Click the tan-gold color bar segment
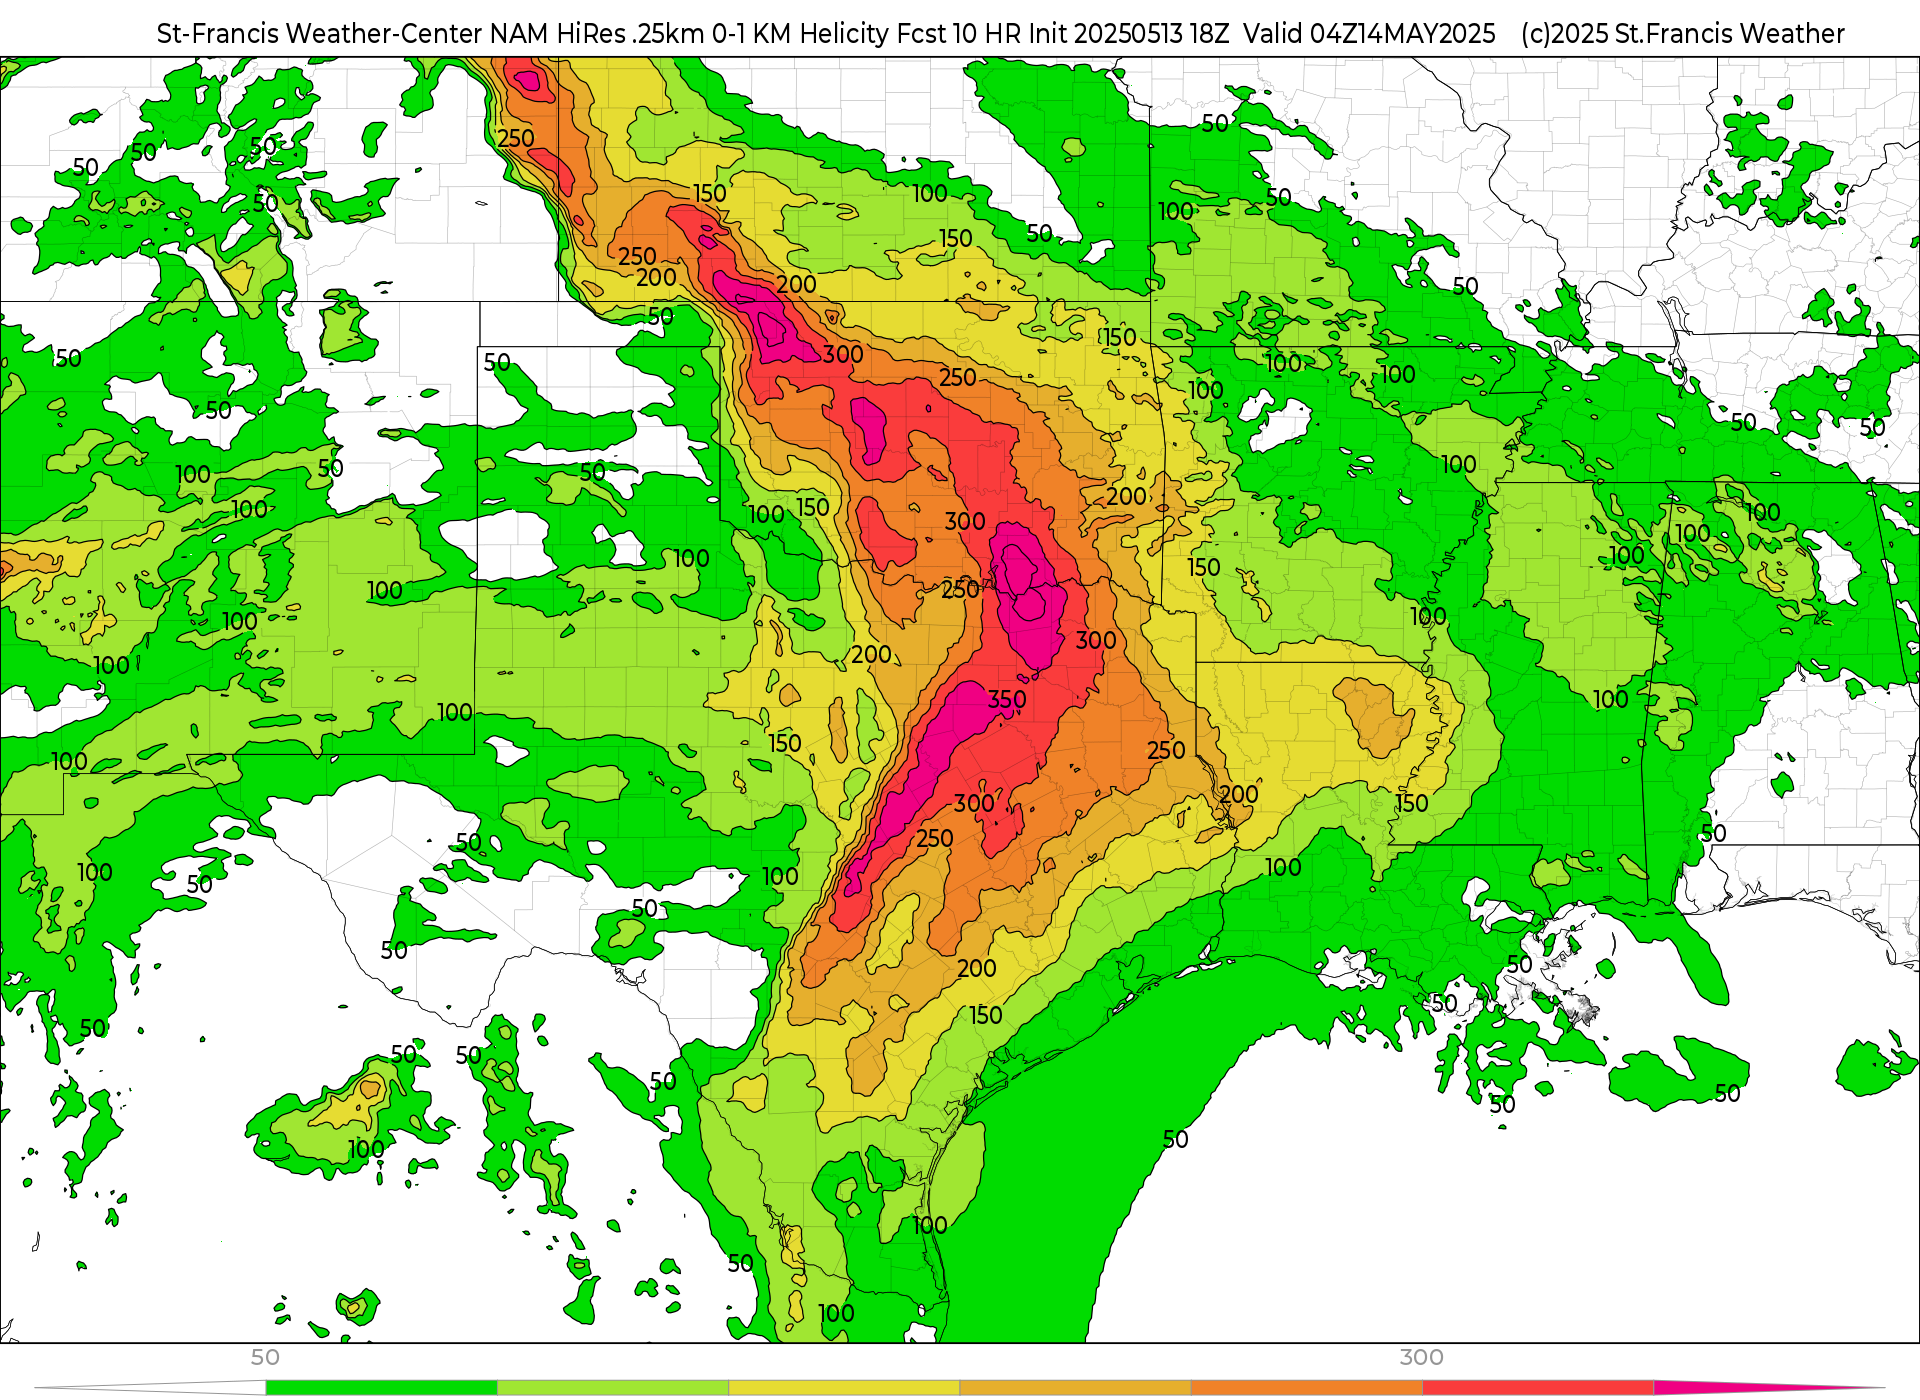Screen dimensions: 1920x1400 coord(1075,1388)
